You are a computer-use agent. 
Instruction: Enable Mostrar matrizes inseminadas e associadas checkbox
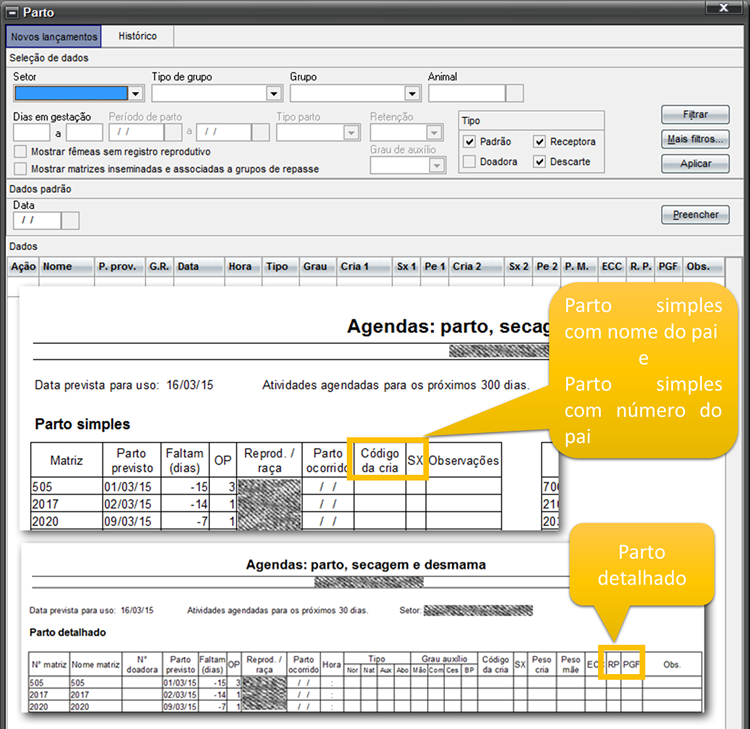tap(20, 169)
